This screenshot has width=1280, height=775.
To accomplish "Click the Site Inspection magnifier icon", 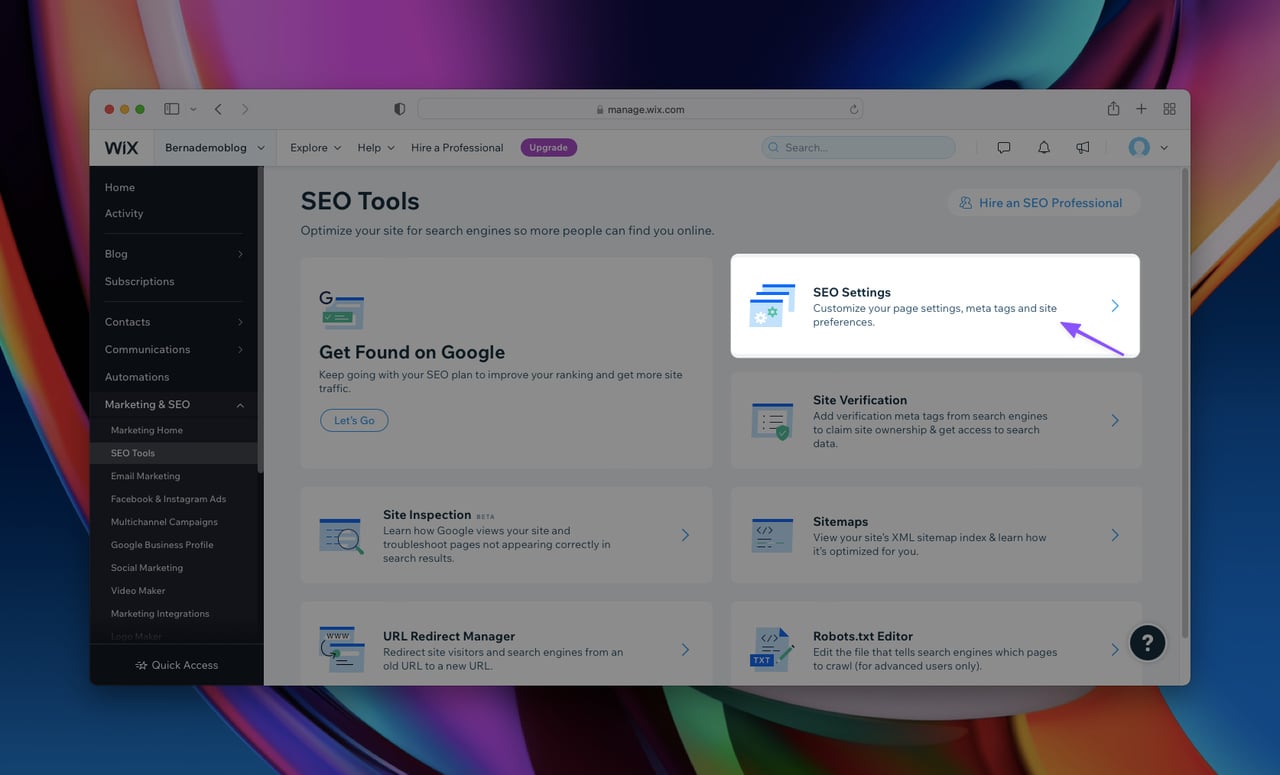I will click(x=341, y=536).
